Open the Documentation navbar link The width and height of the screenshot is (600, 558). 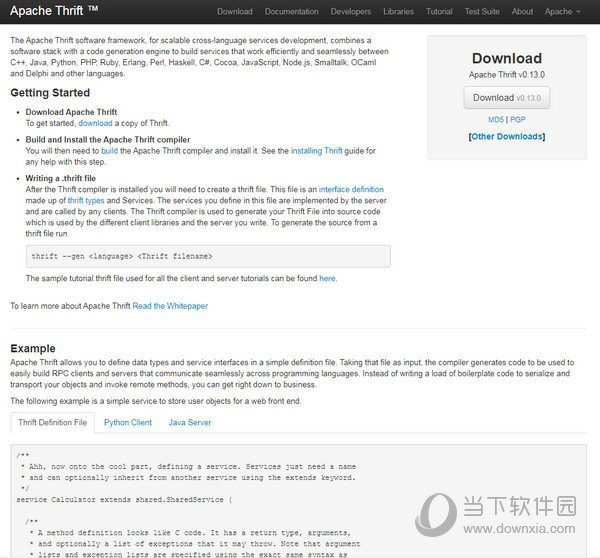click(x=291, y=12)
